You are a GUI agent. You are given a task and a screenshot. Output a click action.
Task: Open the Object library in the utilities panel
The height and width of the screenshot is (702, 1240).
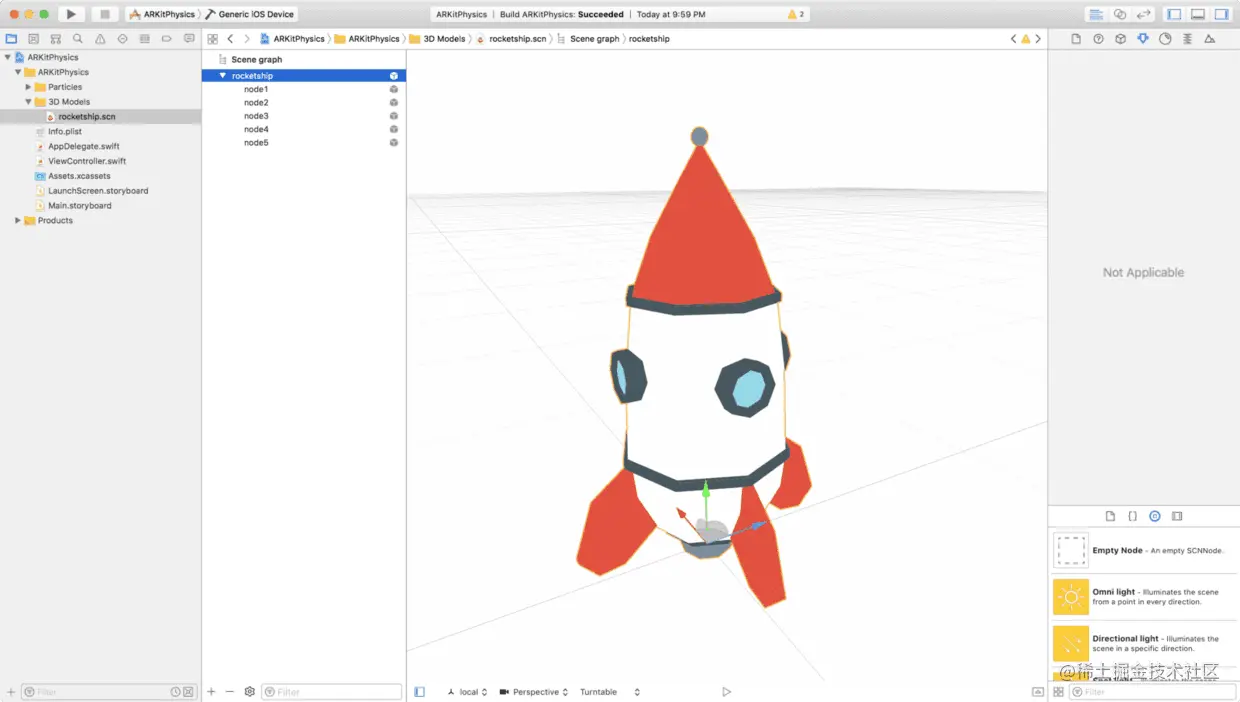click(x=1155, y=515)
